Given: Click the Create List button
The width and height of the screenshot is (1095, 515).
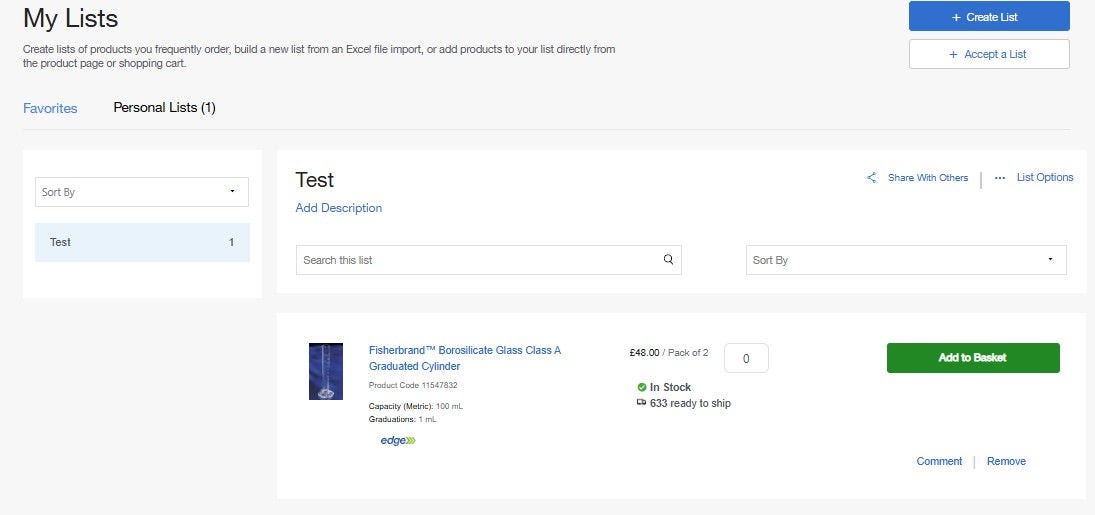Looking at the screenshot, I should coord(989,17).
